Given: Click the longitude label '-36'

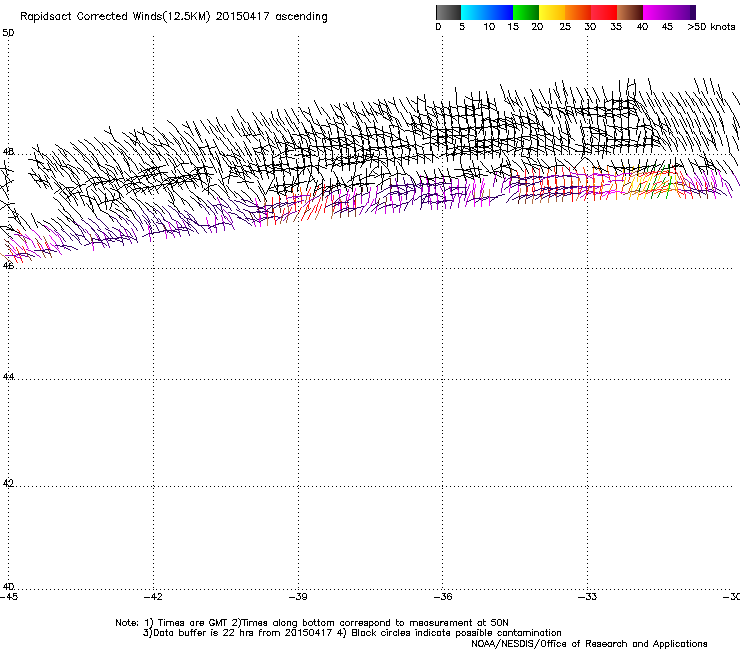Looking at the screenshot, I should pyautogui.click(x=443, y=597).
